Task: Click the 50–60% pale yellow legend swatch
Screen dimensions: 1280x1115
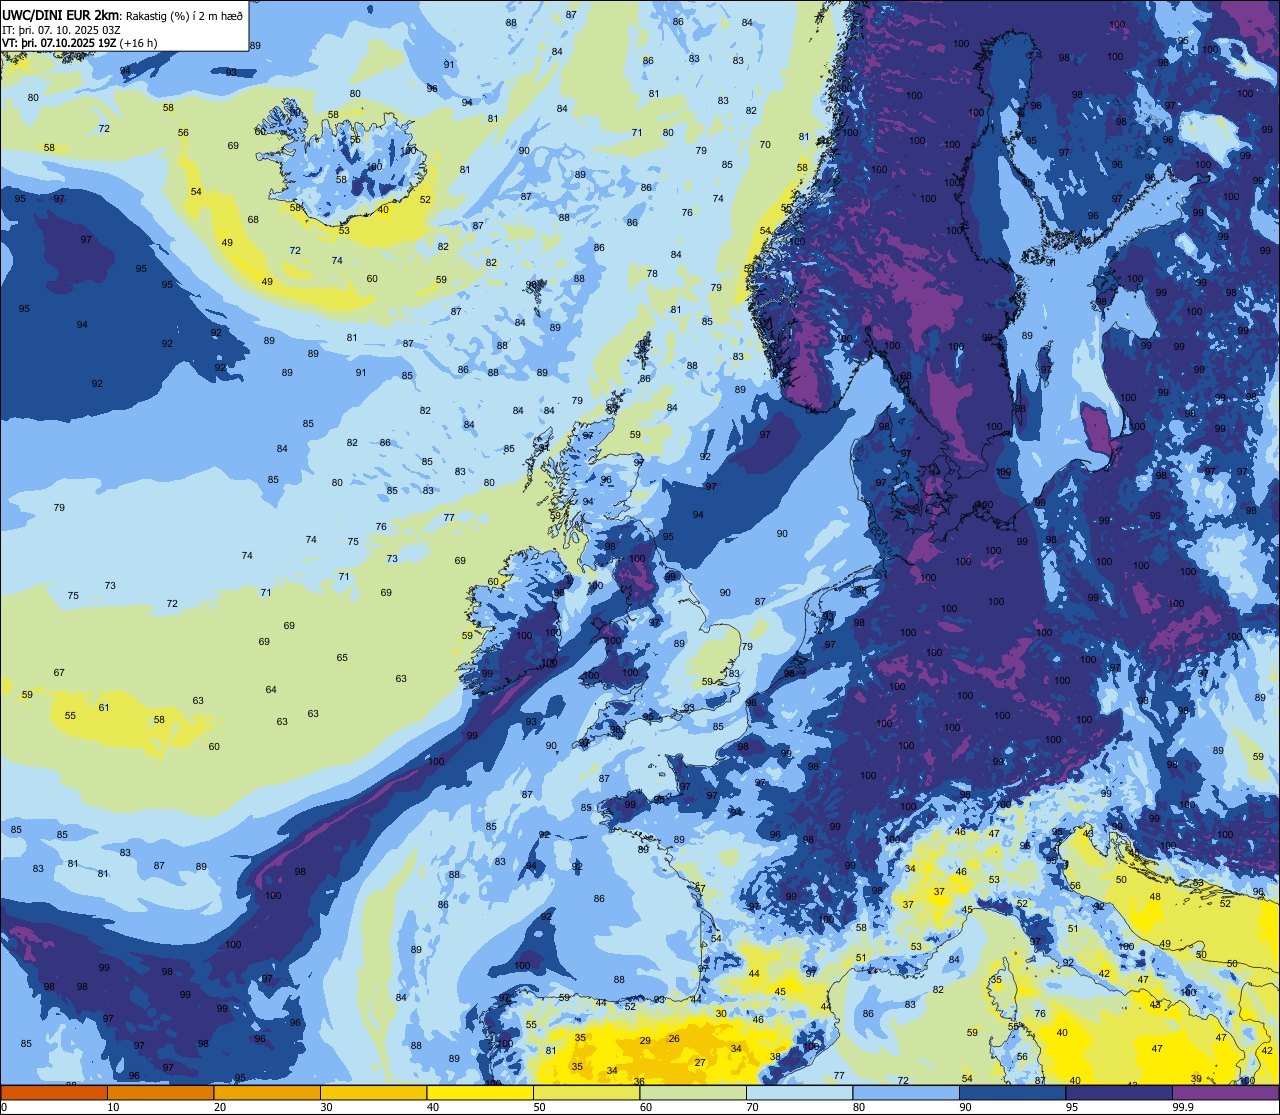Action: 586,1092
